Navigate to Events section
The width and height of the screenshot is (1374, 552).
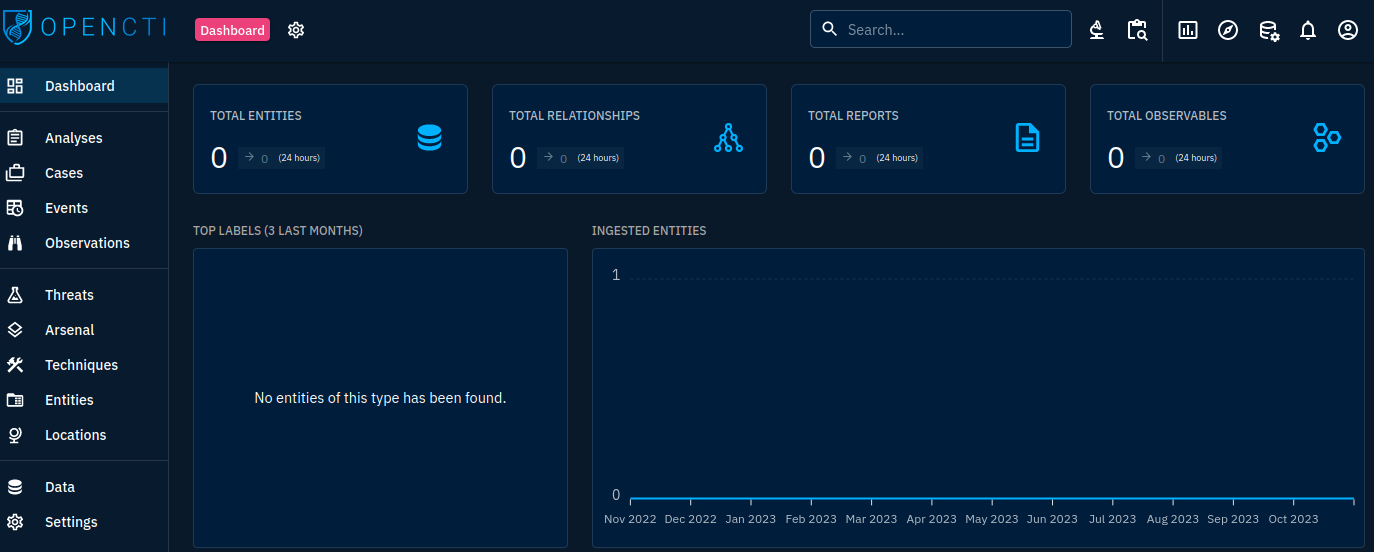[x=66, y=208]
